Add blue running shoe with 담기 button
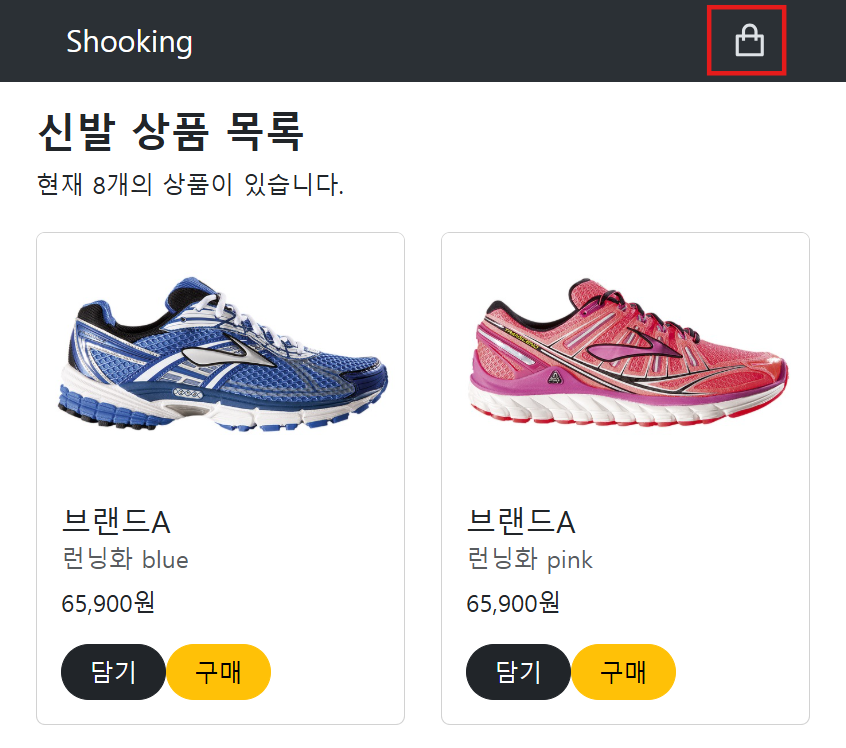This screenshot has width=846, height=748. tap(113, 671)
